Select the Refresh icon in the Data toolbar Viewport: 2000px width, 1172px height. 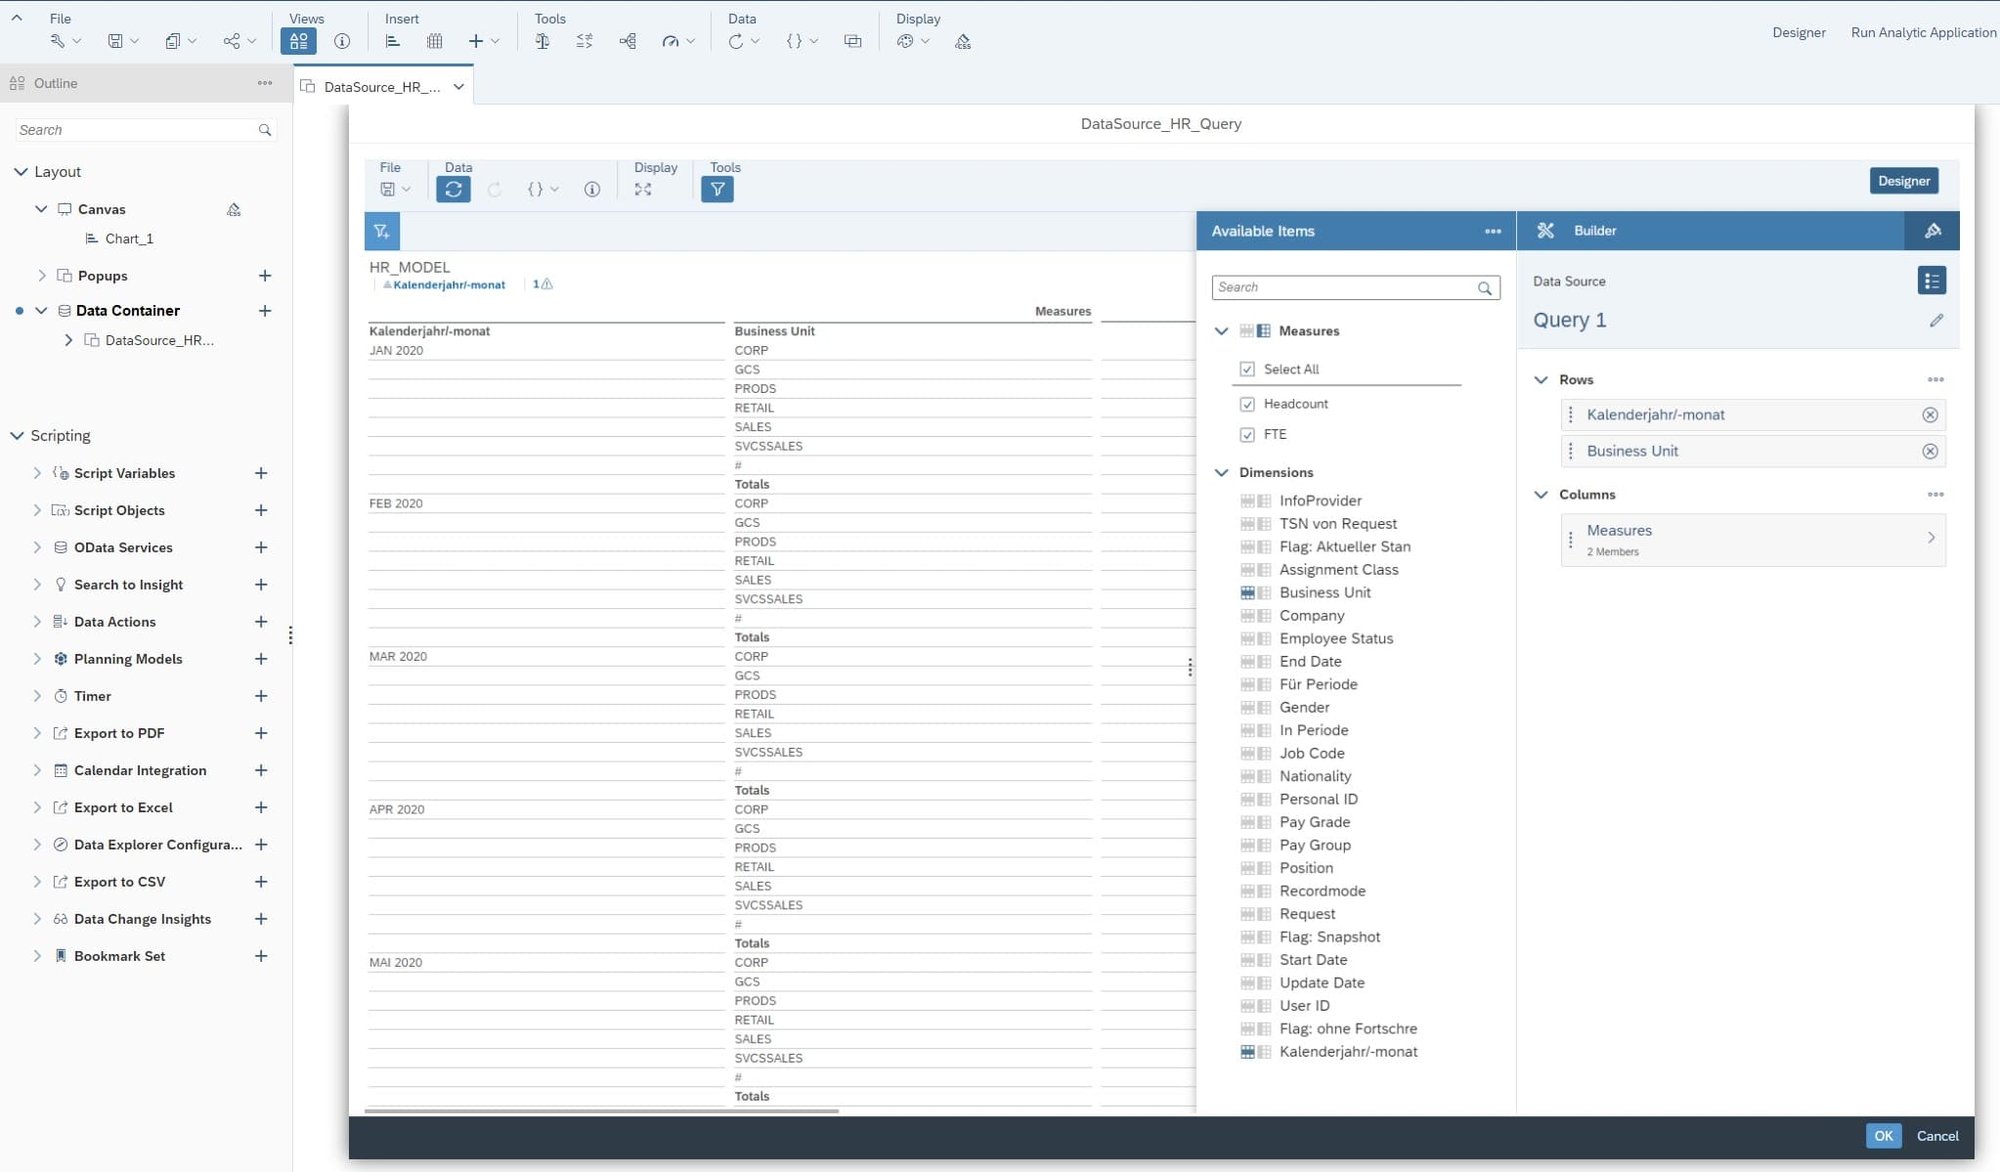pos(454,188)
